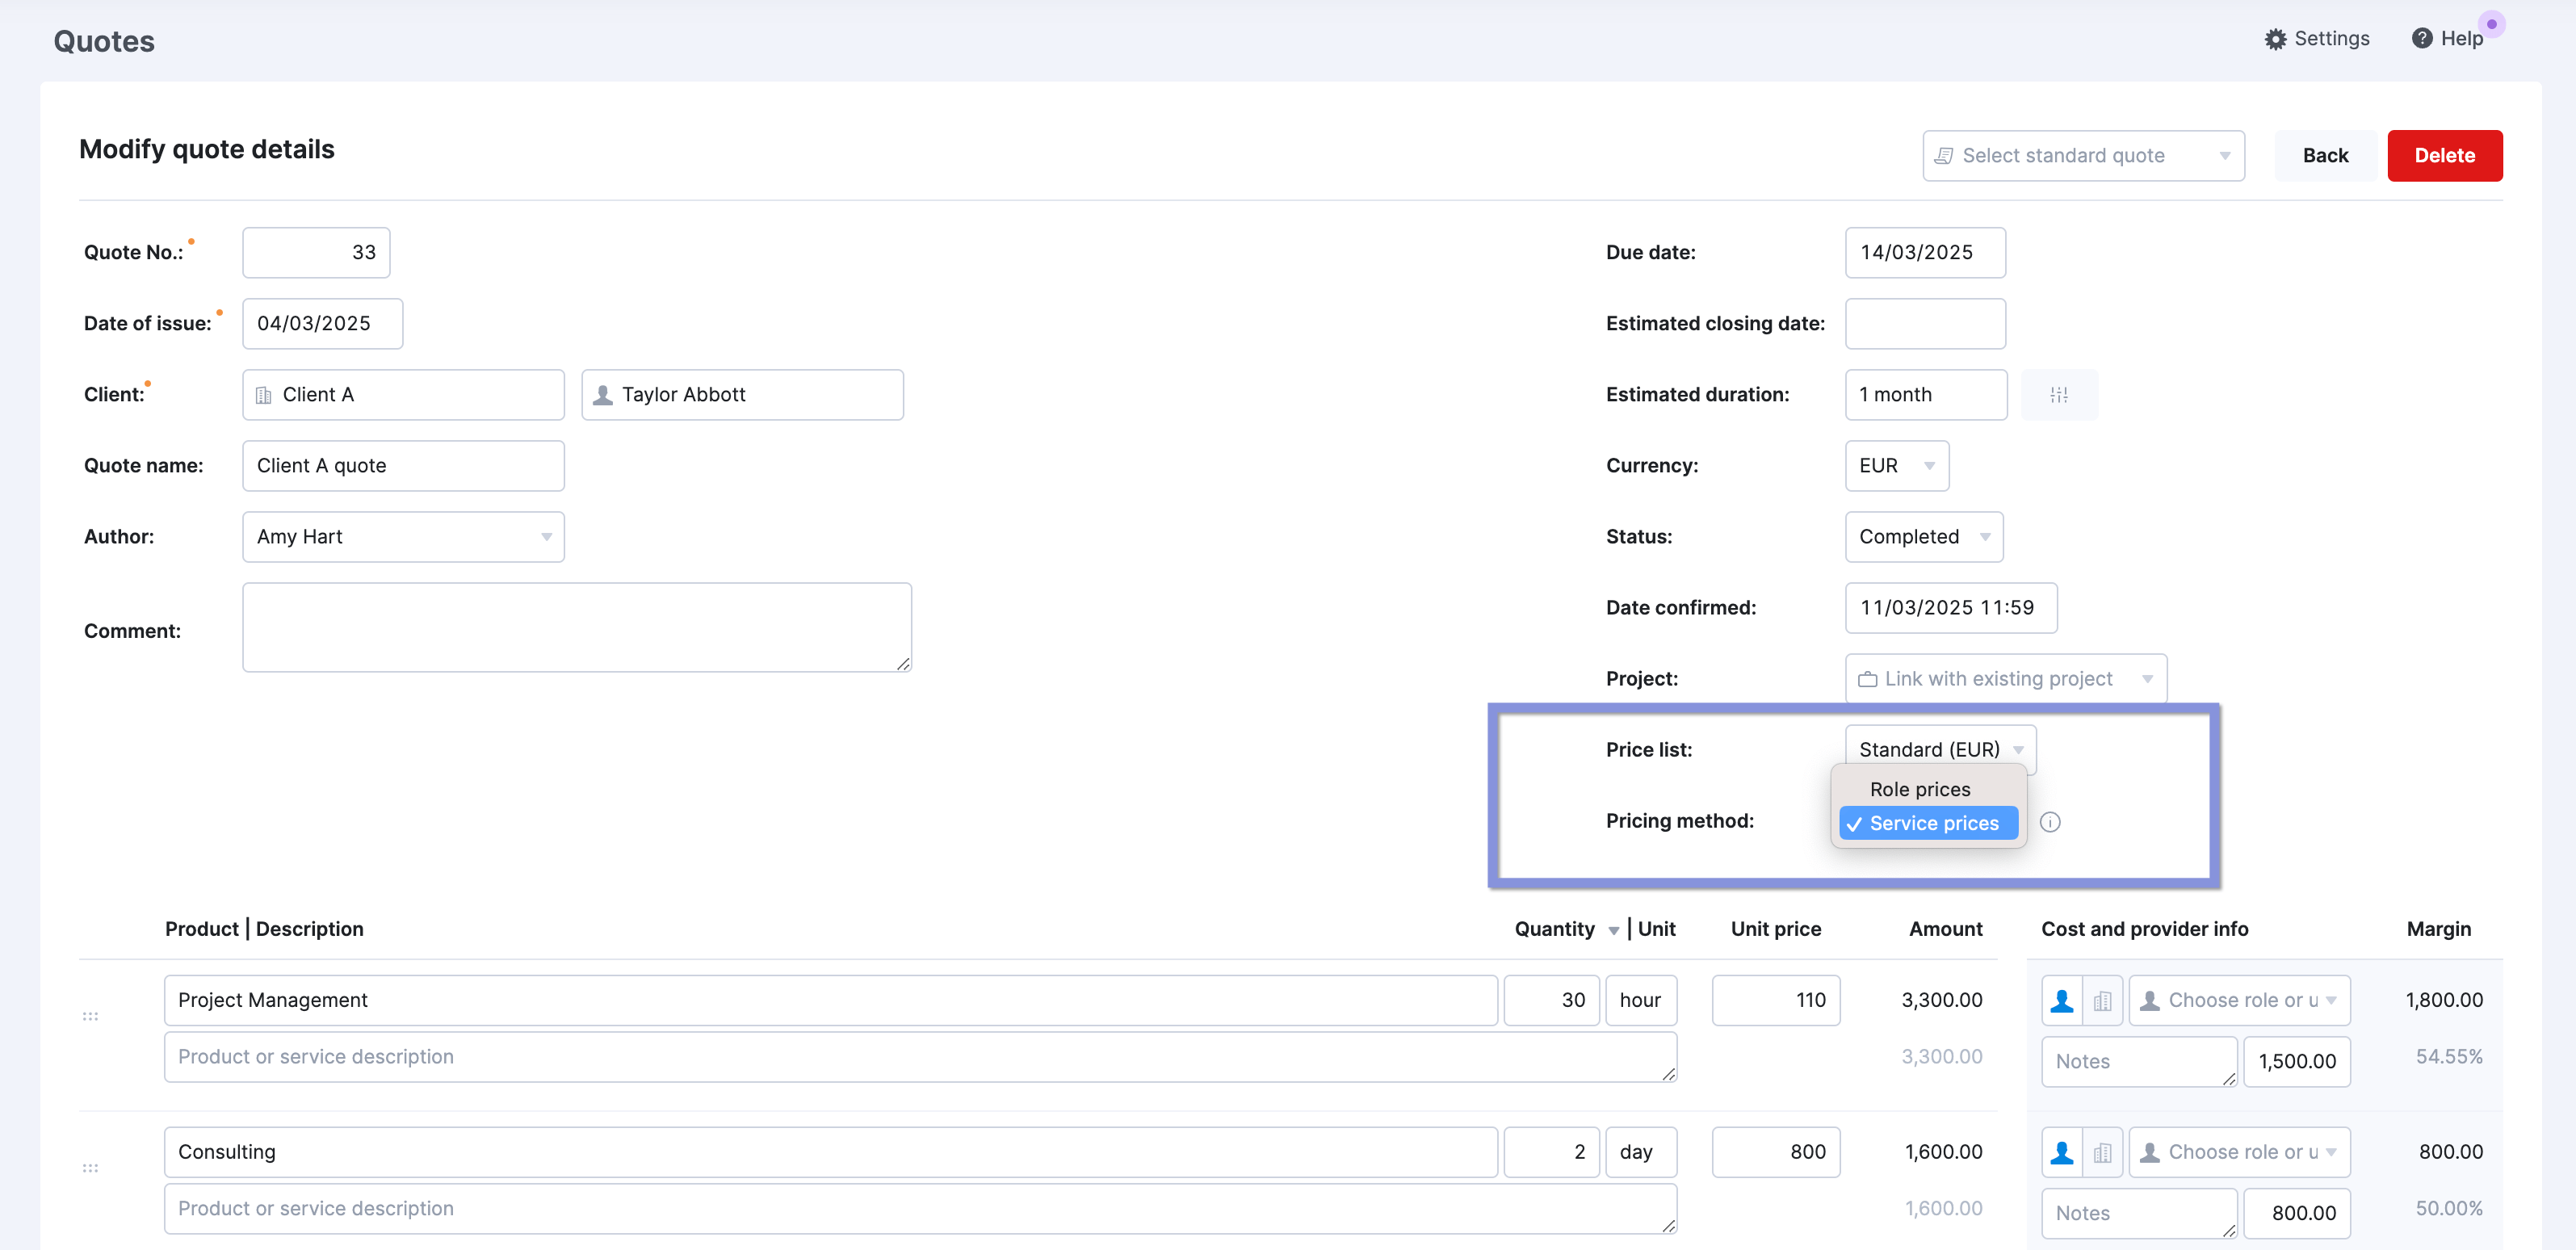Open the Author Amy Hart dropdown
Image resolution: width=2576 pixels, height=1250 pixels.
[x=403, y=537]
